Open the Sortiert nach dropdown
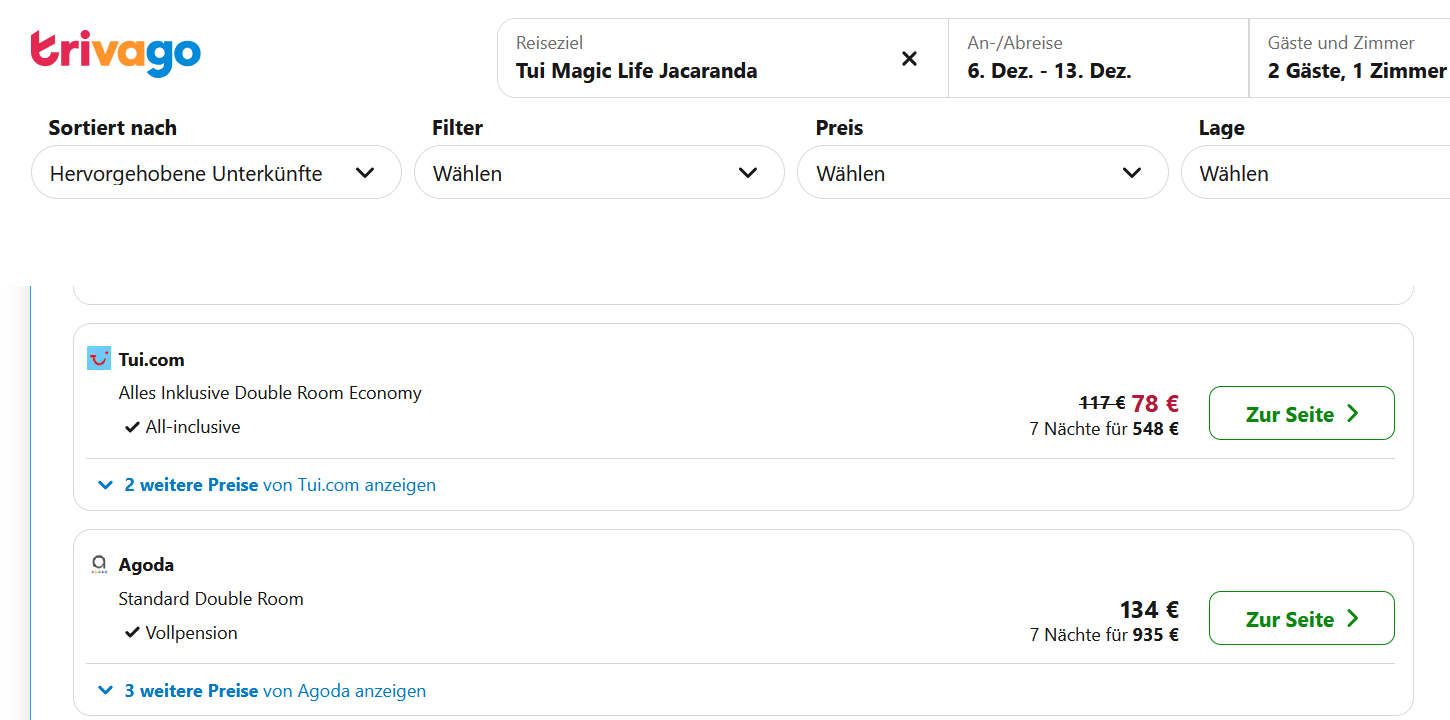This screenshot has width=1450, height=720. [x=216, y=173]
